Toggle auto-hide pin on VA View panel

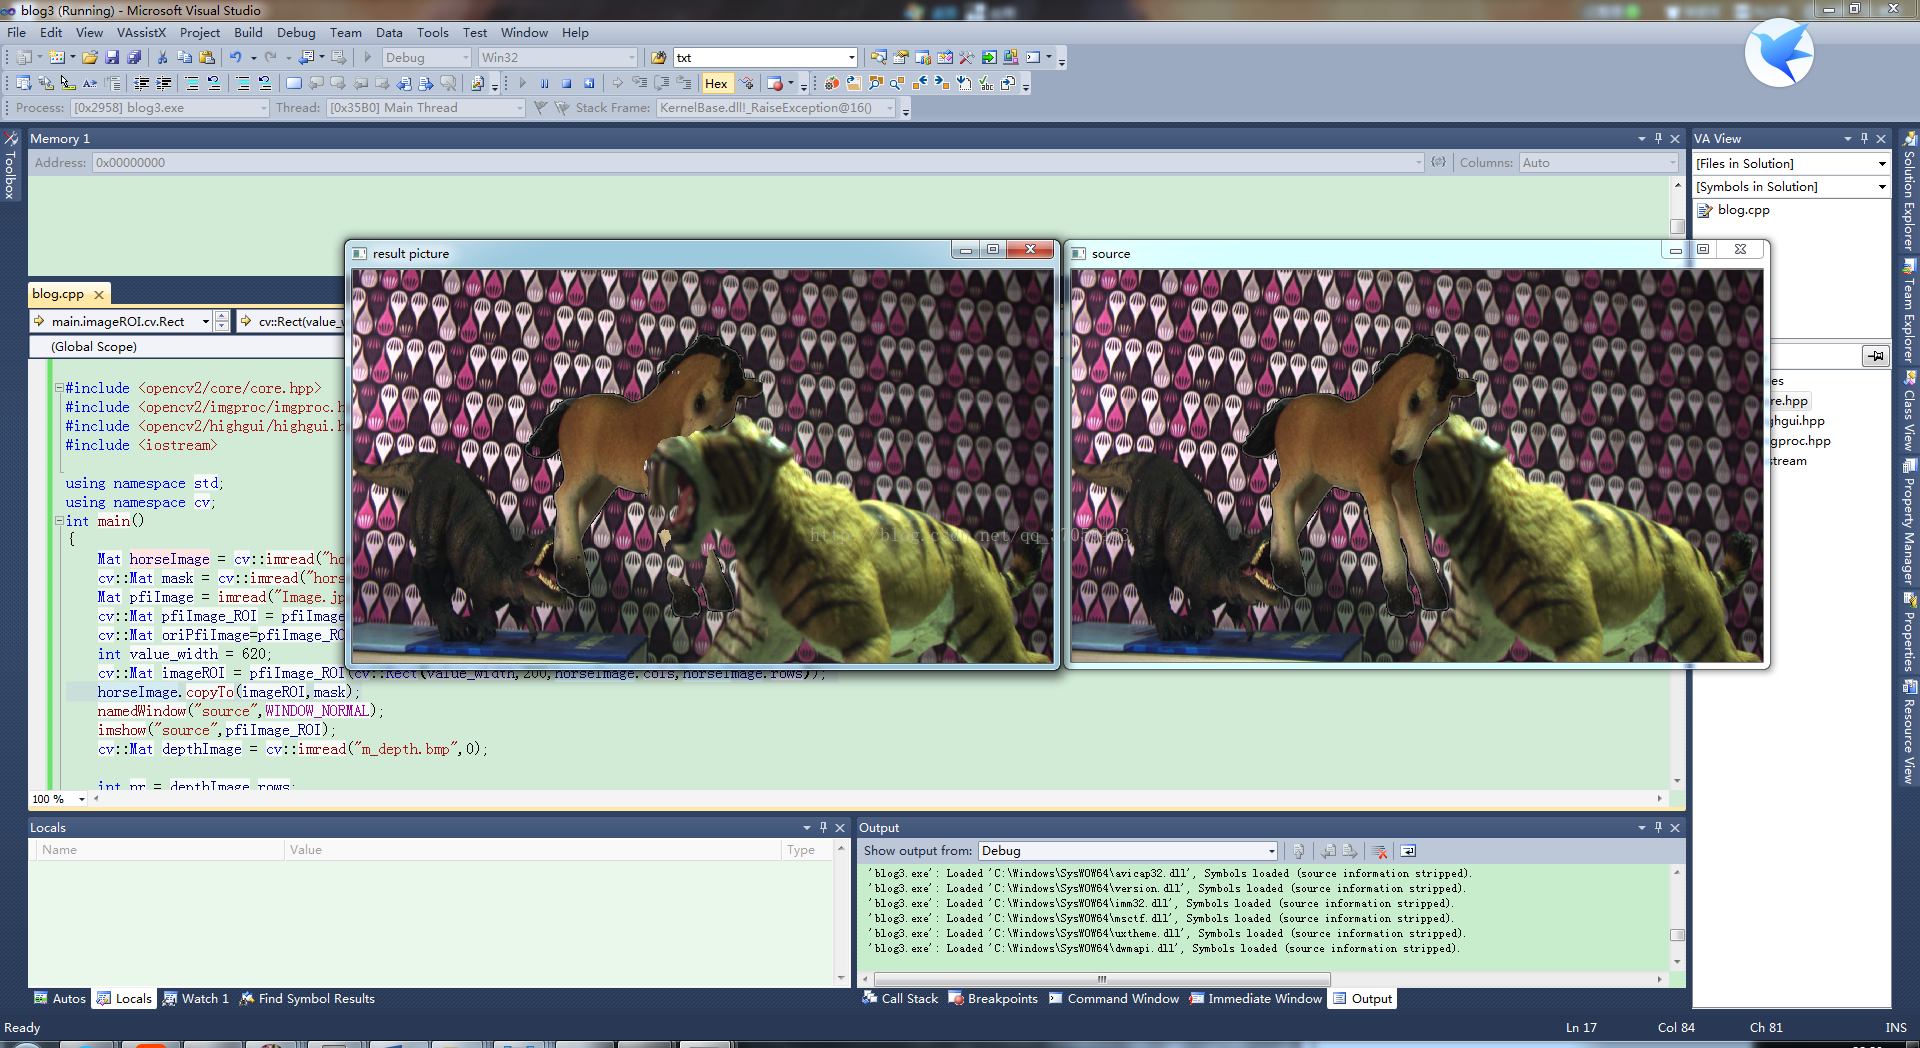[x=1864, y=139]
